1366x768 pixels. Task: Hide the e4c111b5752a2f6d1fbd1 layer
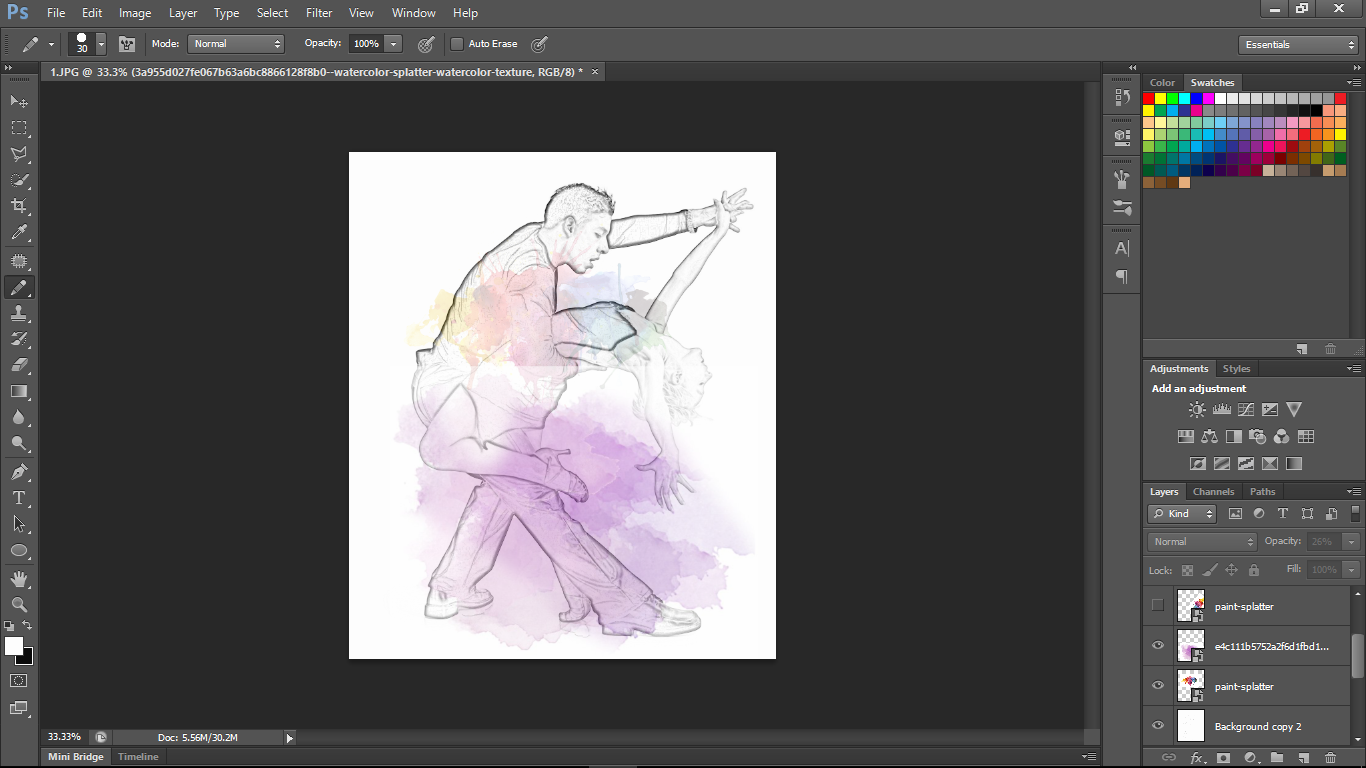[1158, 645]
